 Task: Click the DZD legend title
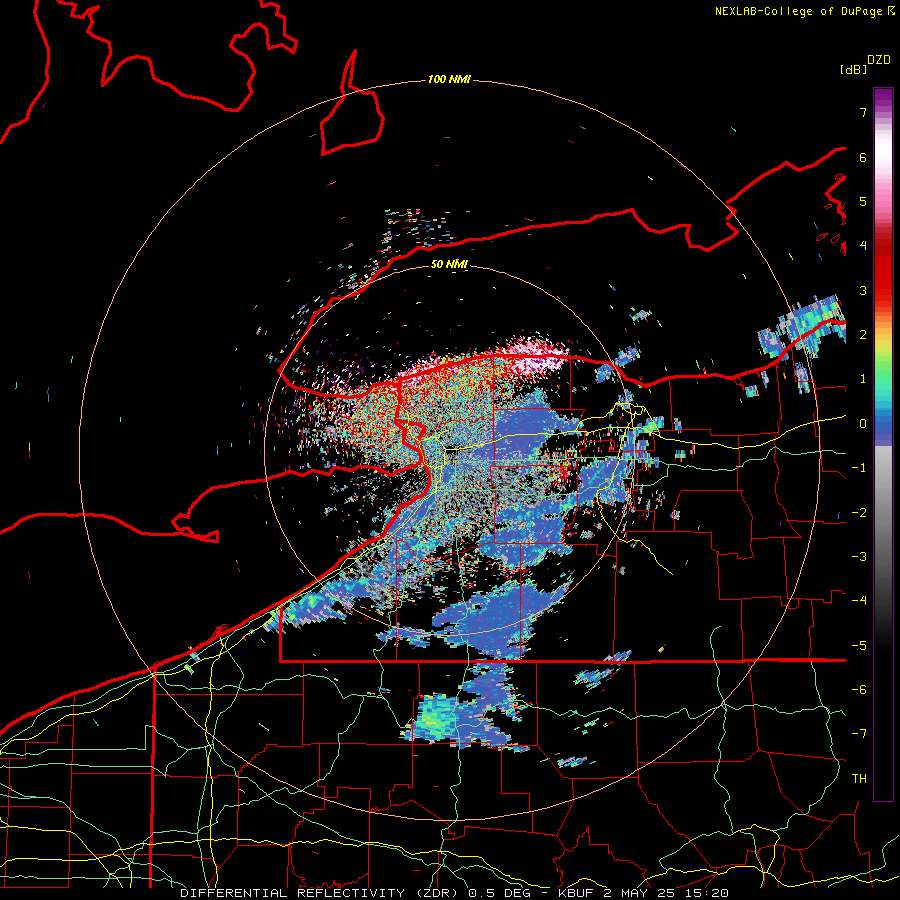coord(879,60)
